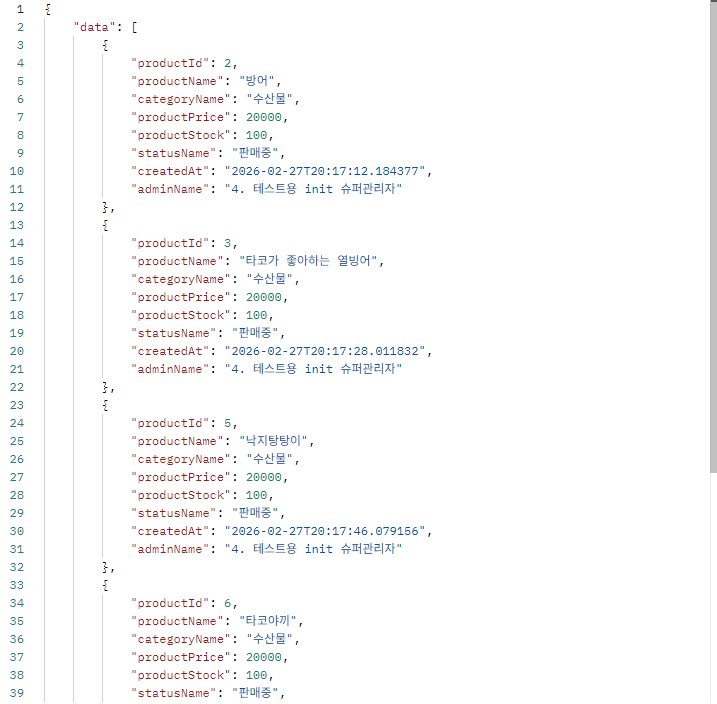This screenshot has height=704, width=717.
Task: Click the opening brace on line 33
Action: (x=106, y=585)
